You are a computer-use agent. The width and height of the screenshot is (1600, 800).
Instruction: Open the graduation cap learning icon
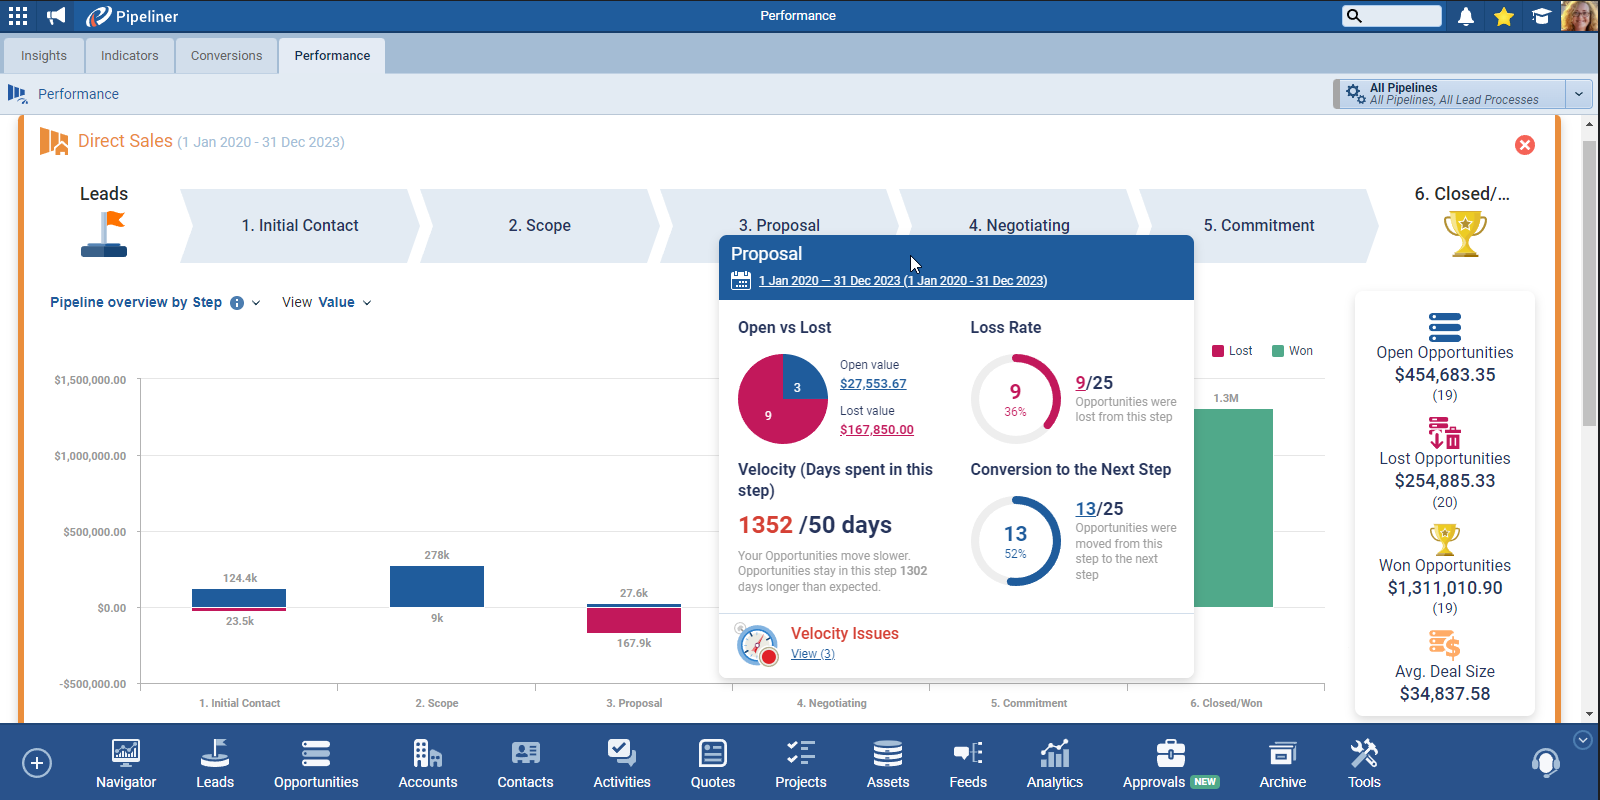1541,16
